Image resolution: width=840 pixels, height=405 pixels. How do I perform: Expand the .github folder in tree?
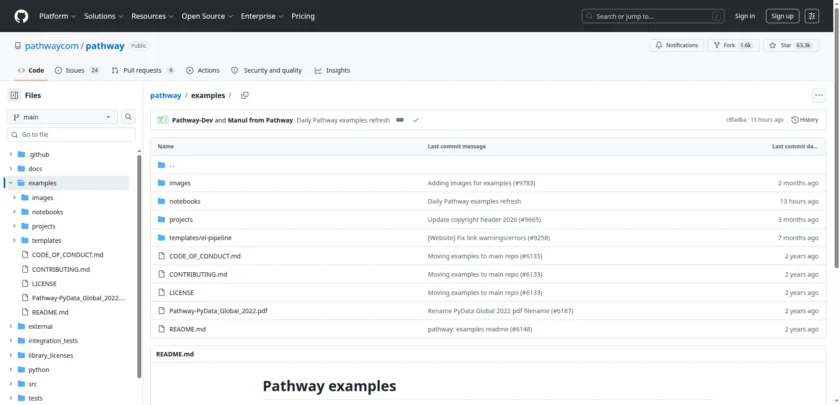[x=10, y=154]
